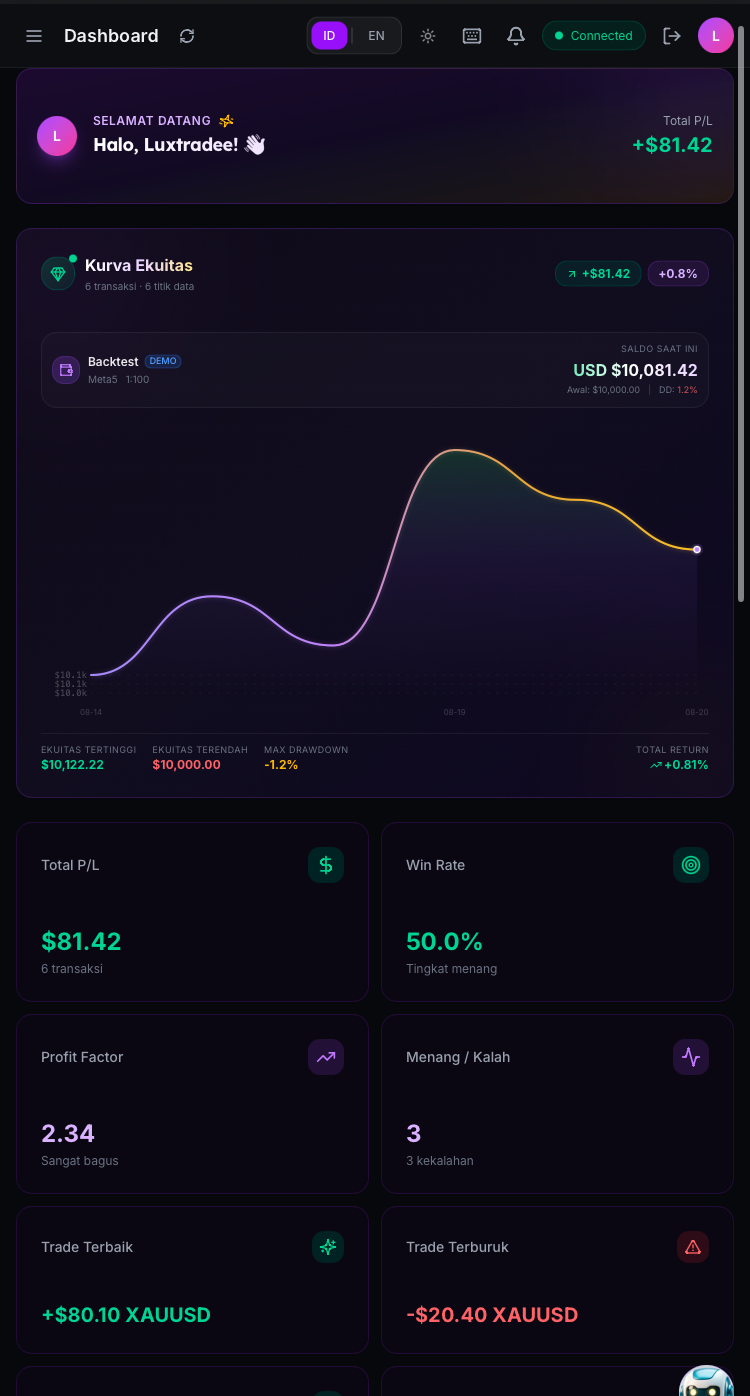Click the equity curve end point marker

[x=697, y=549]
